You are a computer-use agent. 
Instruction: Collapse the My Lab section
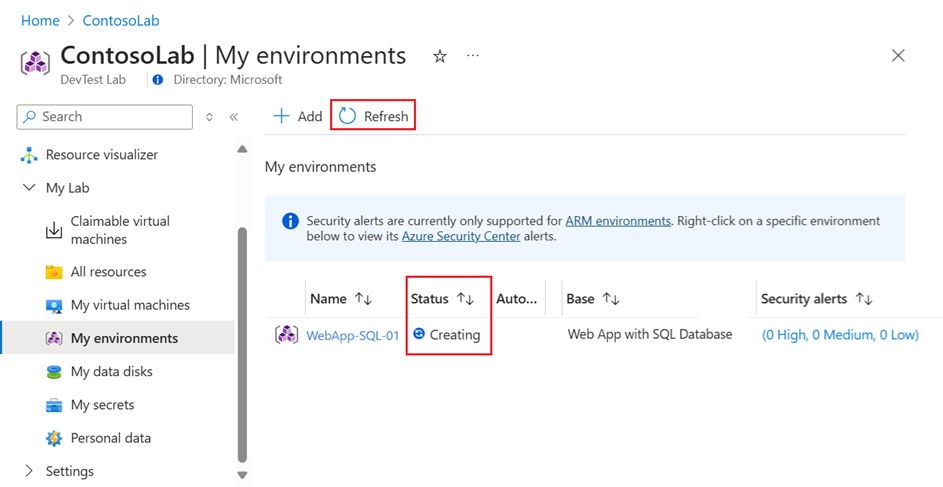(x=29, y=188)
